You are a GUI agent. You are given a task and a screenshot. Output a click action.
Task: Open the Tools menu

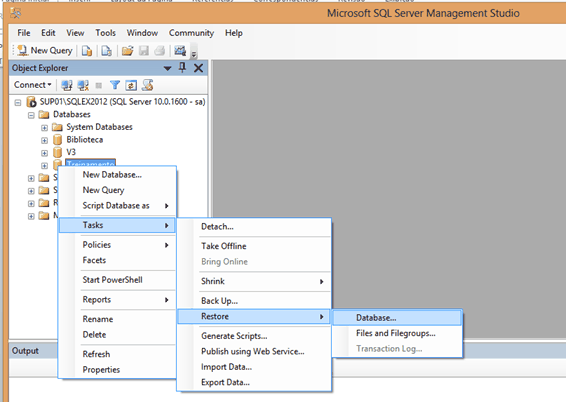click(x=105, y=33)
